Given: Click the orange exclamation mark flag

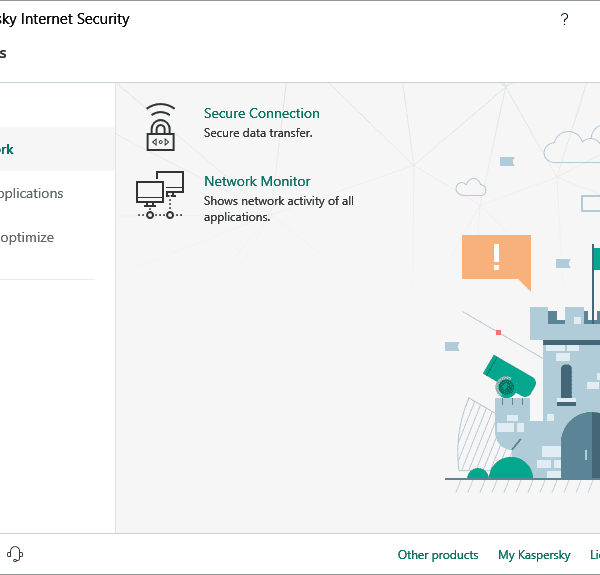Looking at the screenshot, I should (496, 257).
